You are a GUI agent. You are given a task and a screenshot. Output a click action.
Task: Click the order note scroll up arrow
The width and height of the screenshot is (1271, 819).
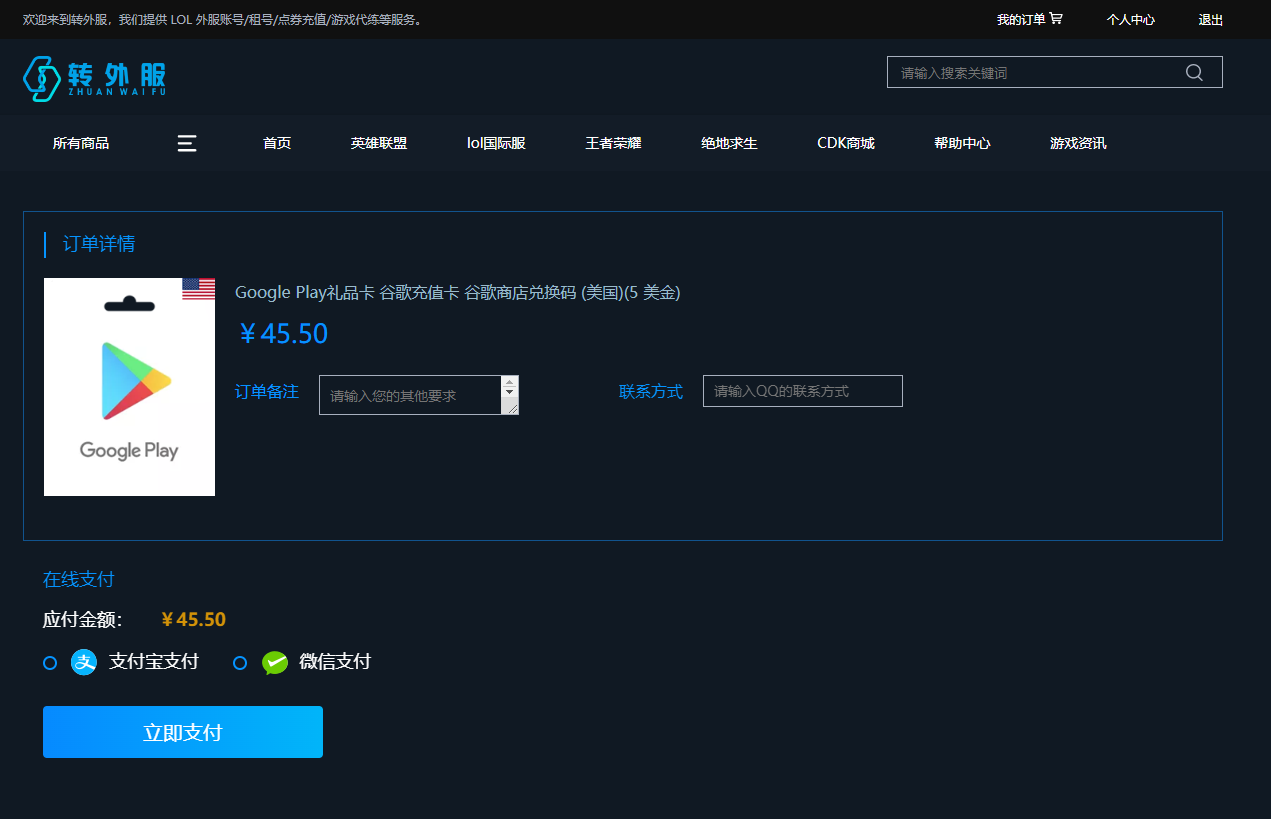pos(509,382)
